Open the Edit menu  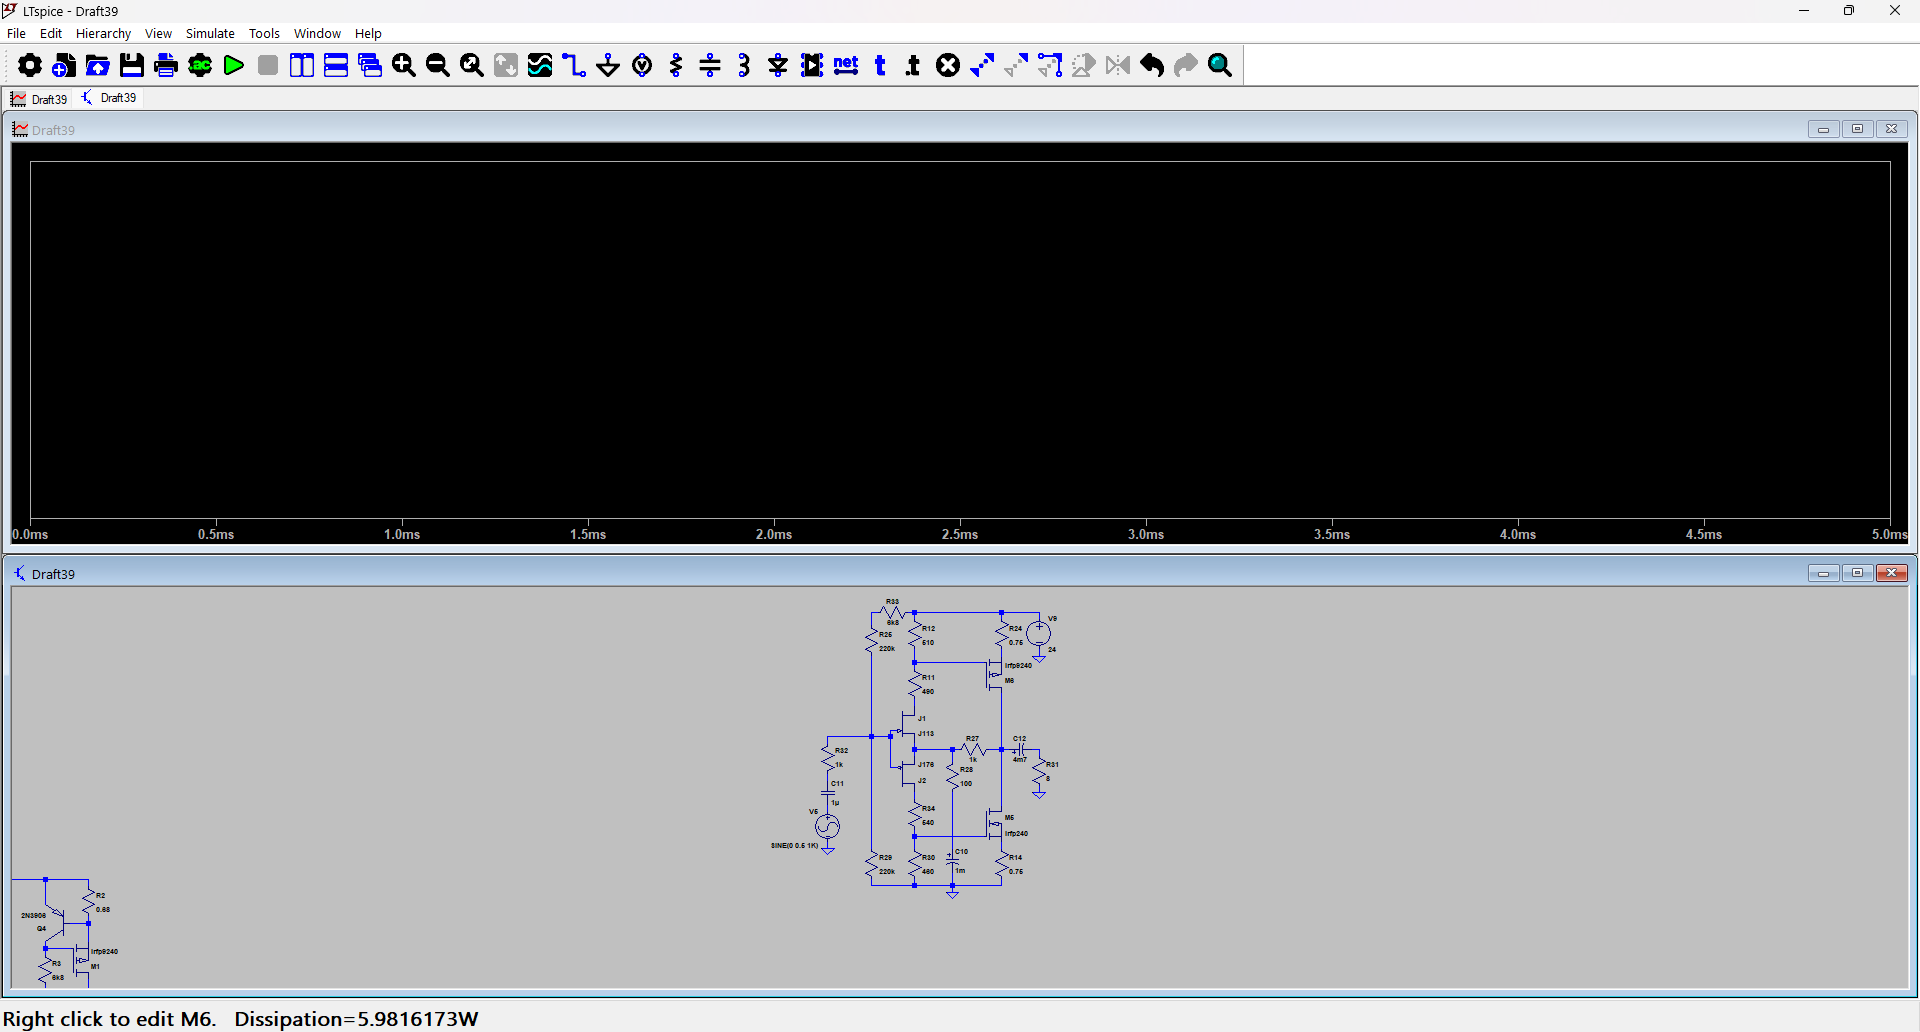pos(51,33)
